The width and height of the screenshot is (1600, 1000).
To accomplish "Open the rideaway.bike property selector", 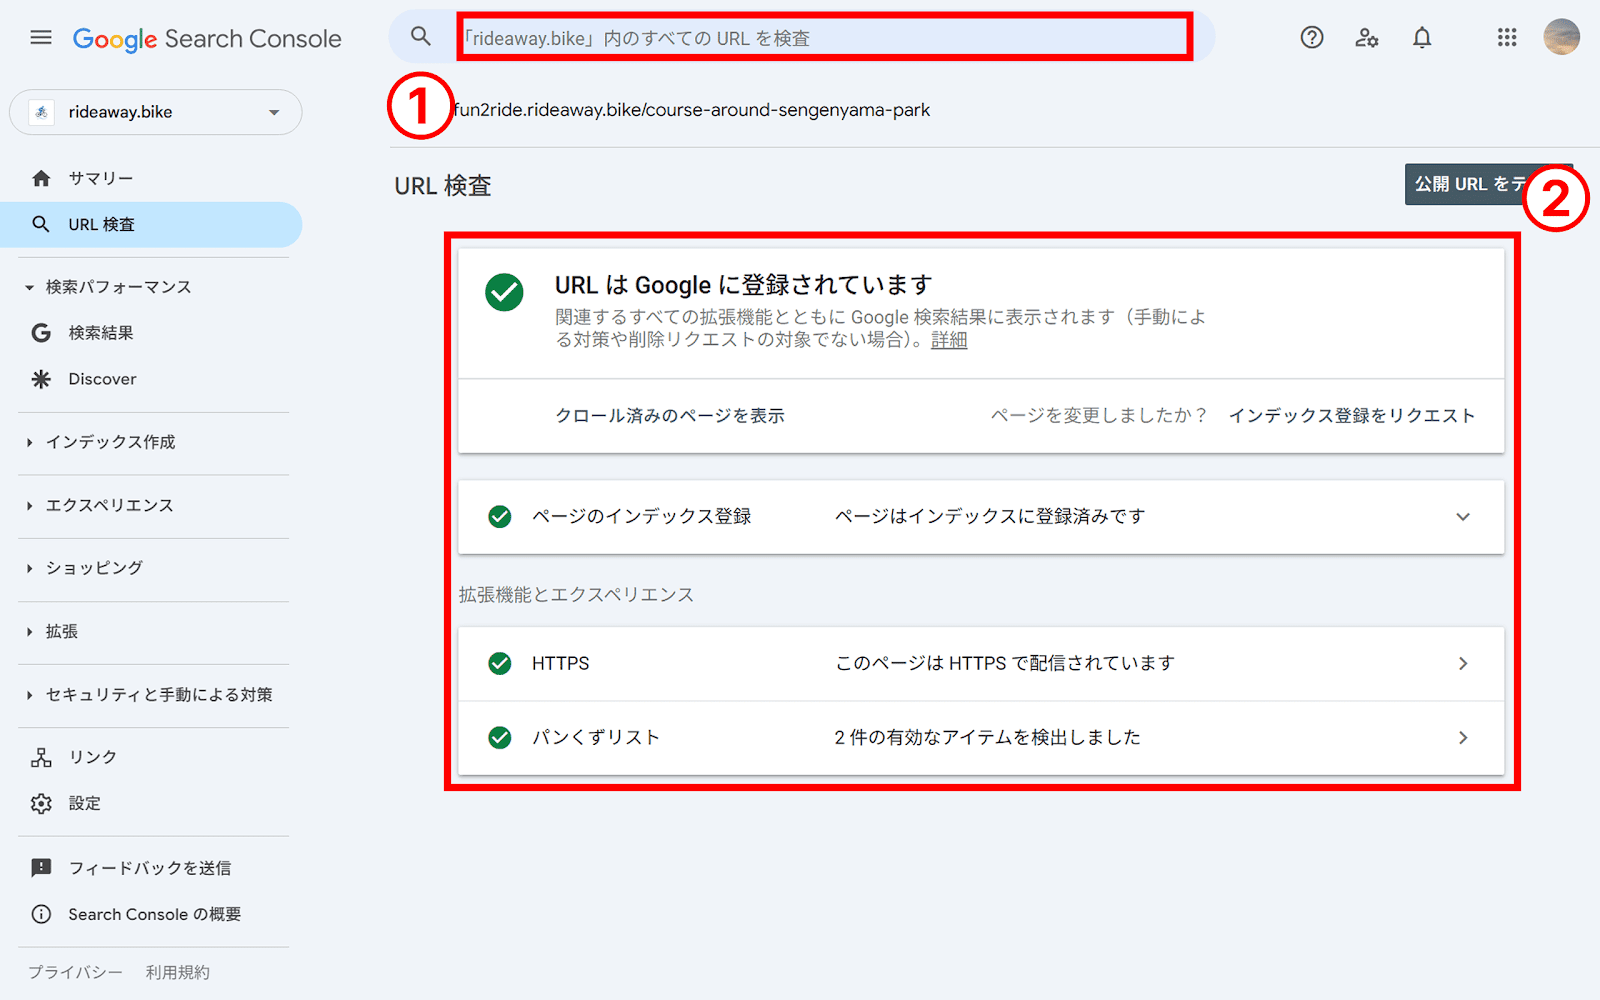I will coord(155,112).
